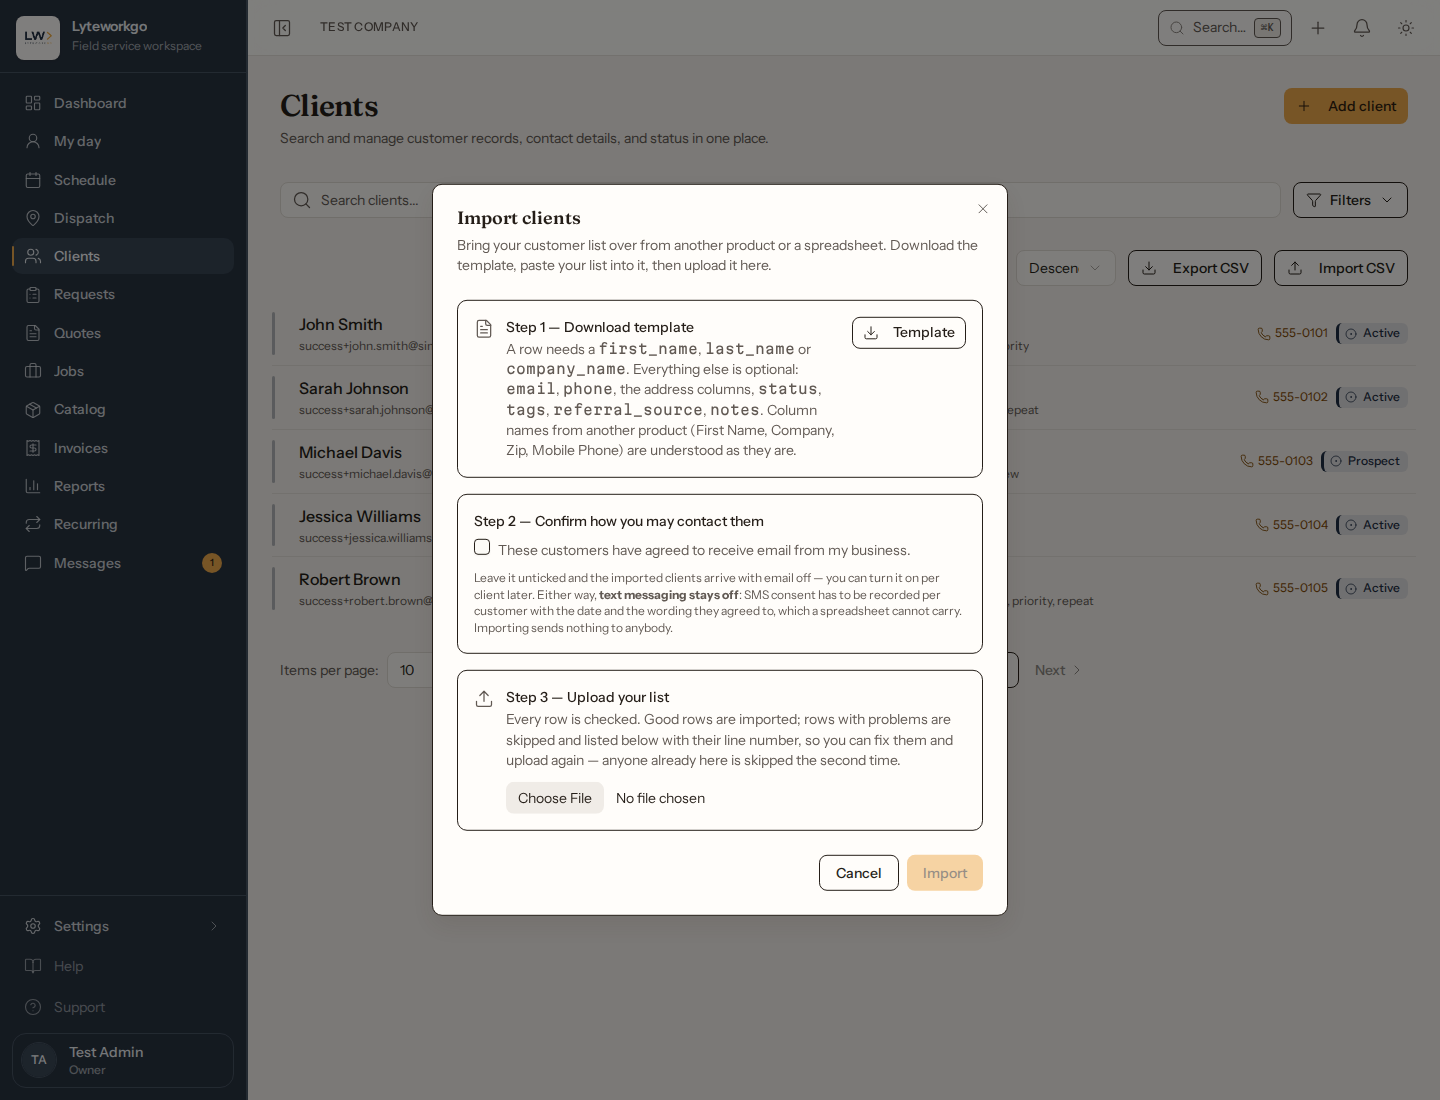Click the LW workspace logo

point(38,38)
